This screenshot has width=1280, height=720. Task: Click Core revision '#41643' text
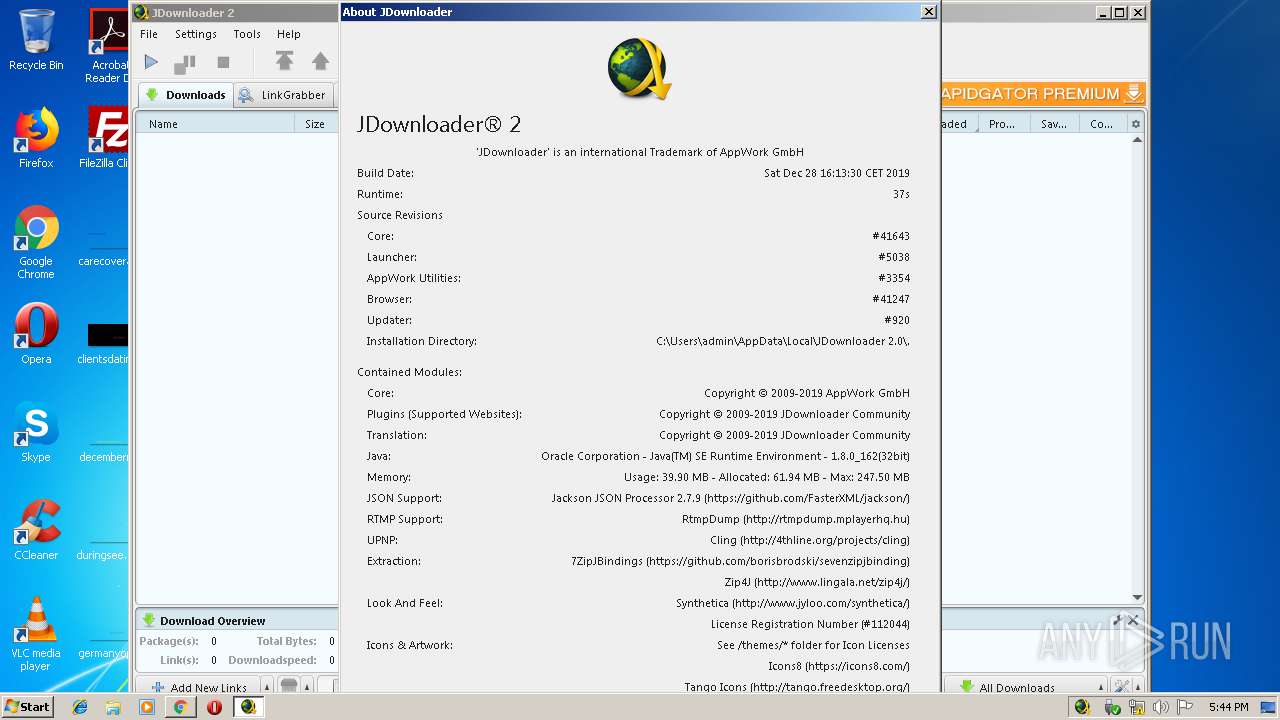(891, 236)
